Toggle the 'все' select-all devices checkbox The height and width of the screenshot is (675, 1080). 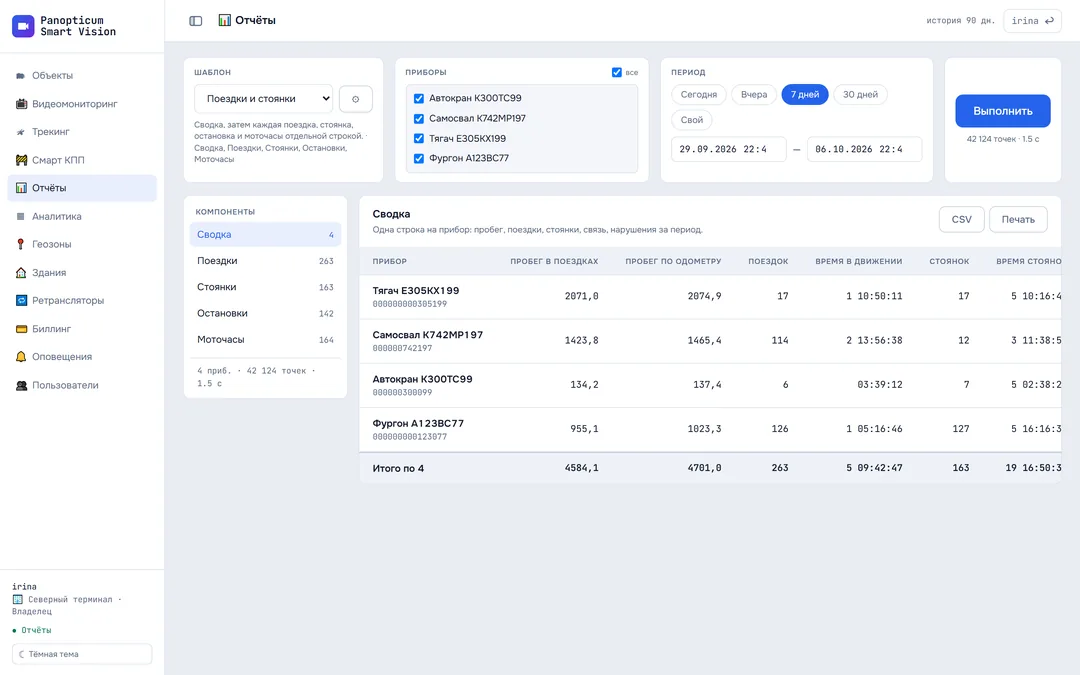point(616,72)
